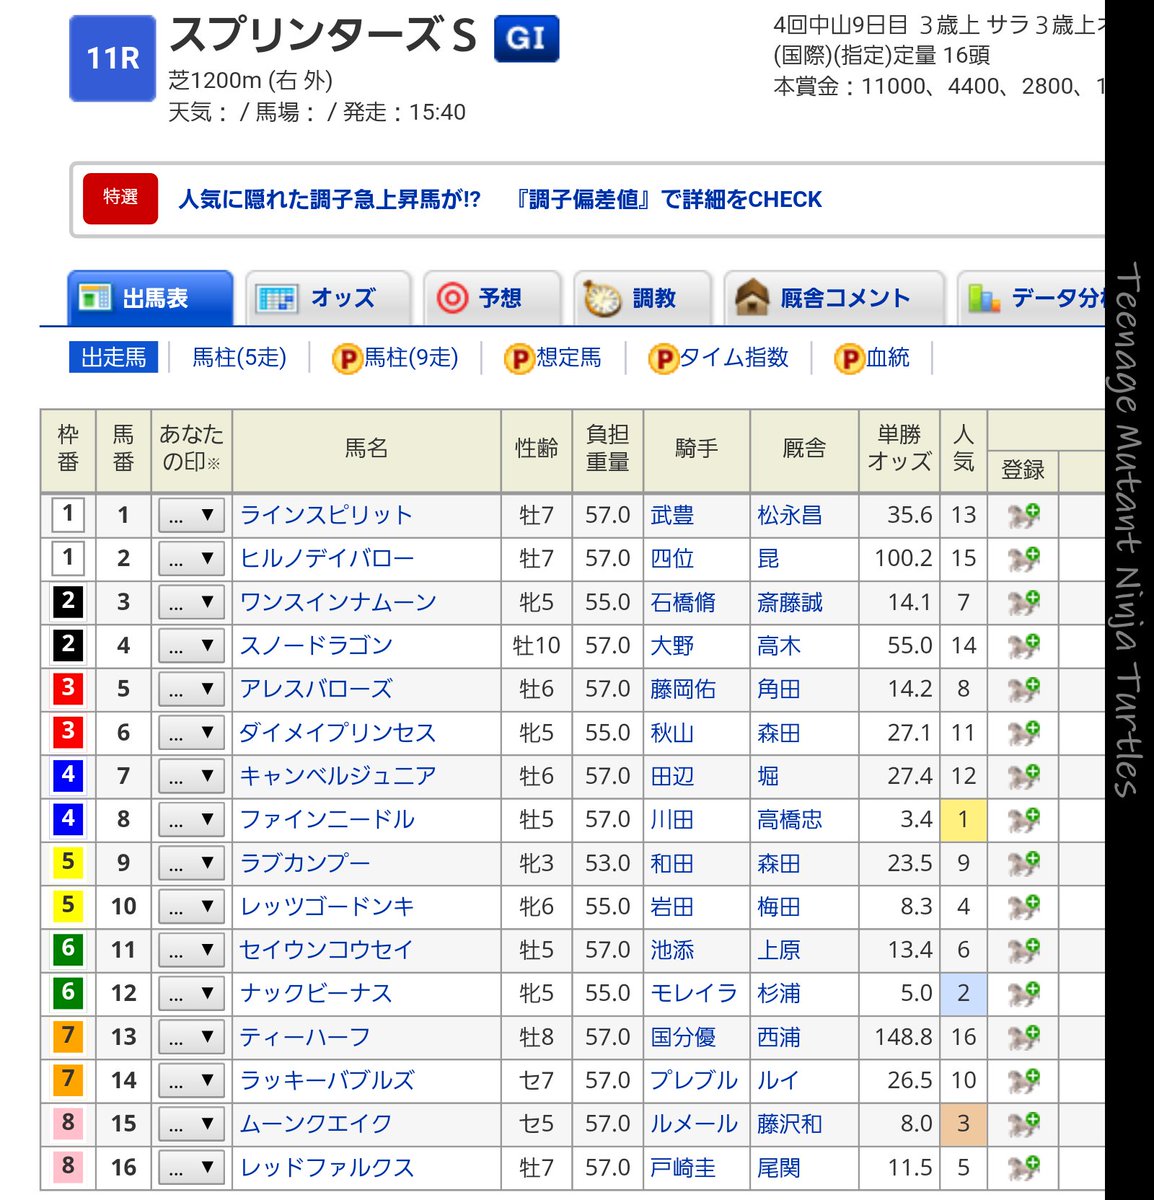Click register icon for ワンスインナムーン
This screenshot has width=1154, height=1200.
click(x=1023, y=603)
